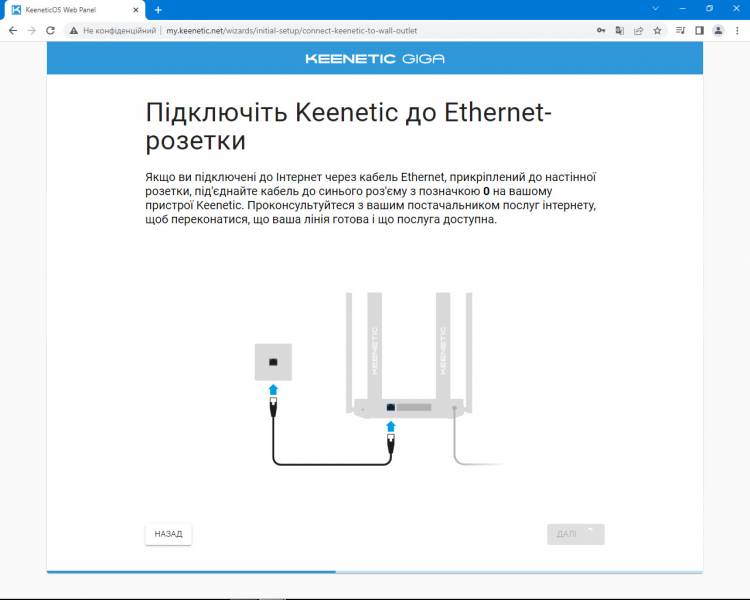Click the router connection illustration
Image resolution: width=750 pixels, height=600 pixels.
[378, 379]
